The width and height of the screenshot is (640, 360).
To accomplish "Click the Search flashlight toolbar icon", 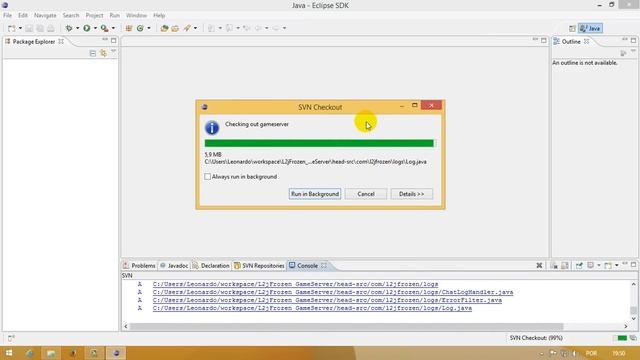I will 187,28.
